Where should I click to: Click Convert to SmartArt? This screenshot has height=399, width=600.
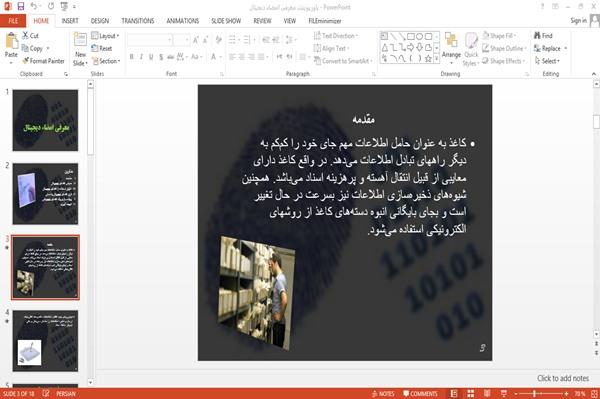342,60
